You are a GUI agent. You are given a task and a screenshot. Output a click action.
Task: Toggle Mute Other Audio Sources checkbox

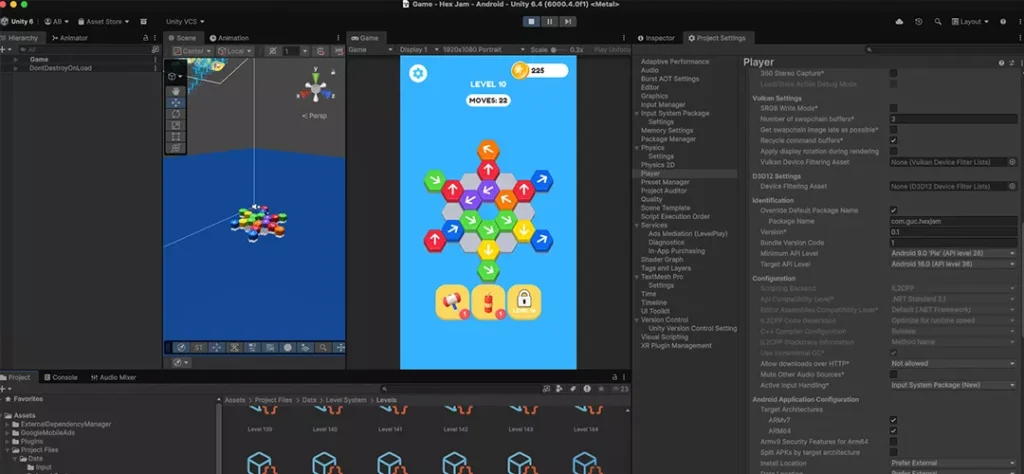[x=893, y=374]
